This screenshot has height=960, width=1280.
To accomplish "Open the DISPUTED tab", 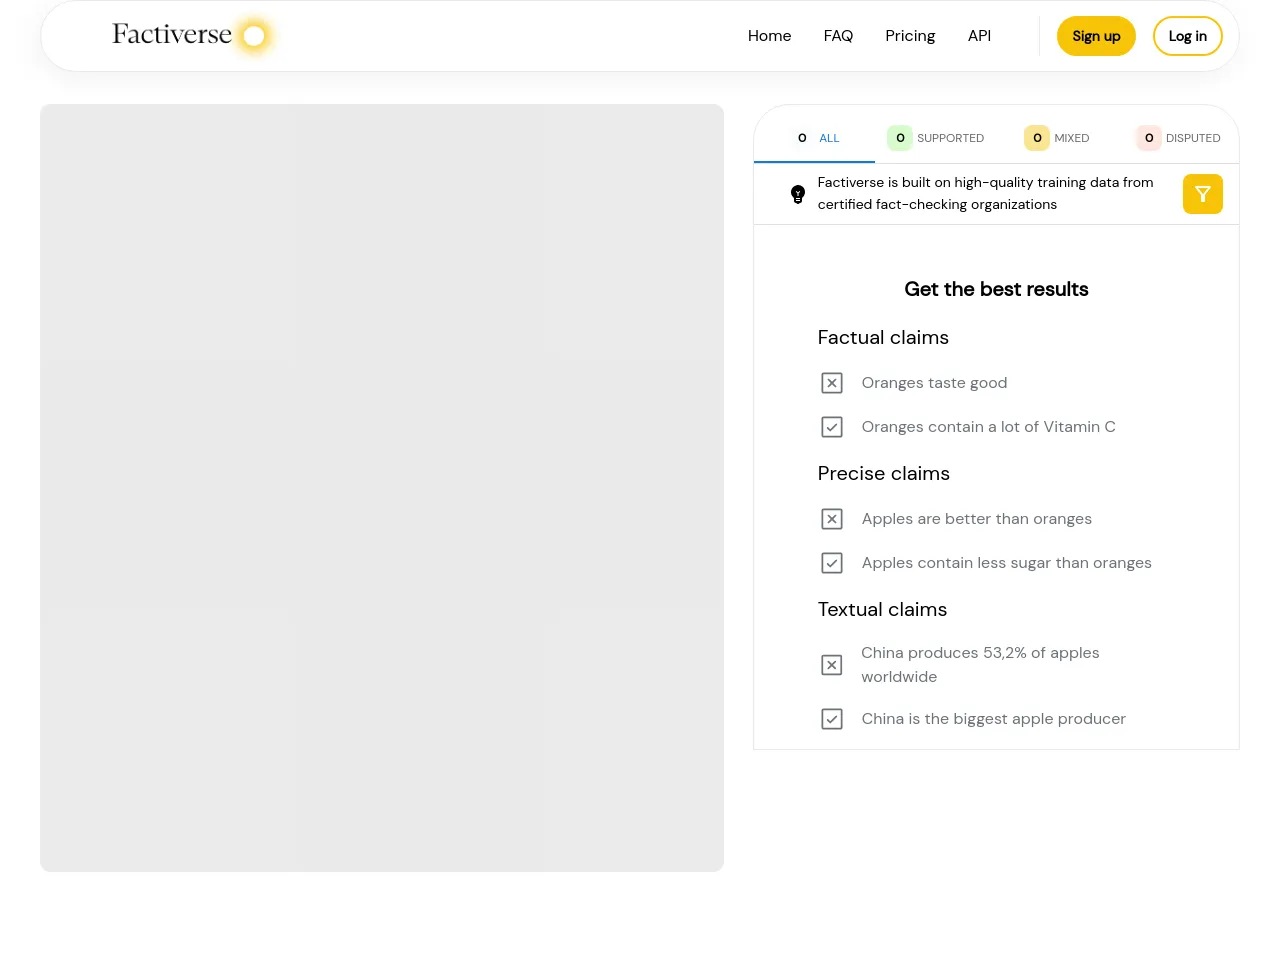I will 1178,138.
